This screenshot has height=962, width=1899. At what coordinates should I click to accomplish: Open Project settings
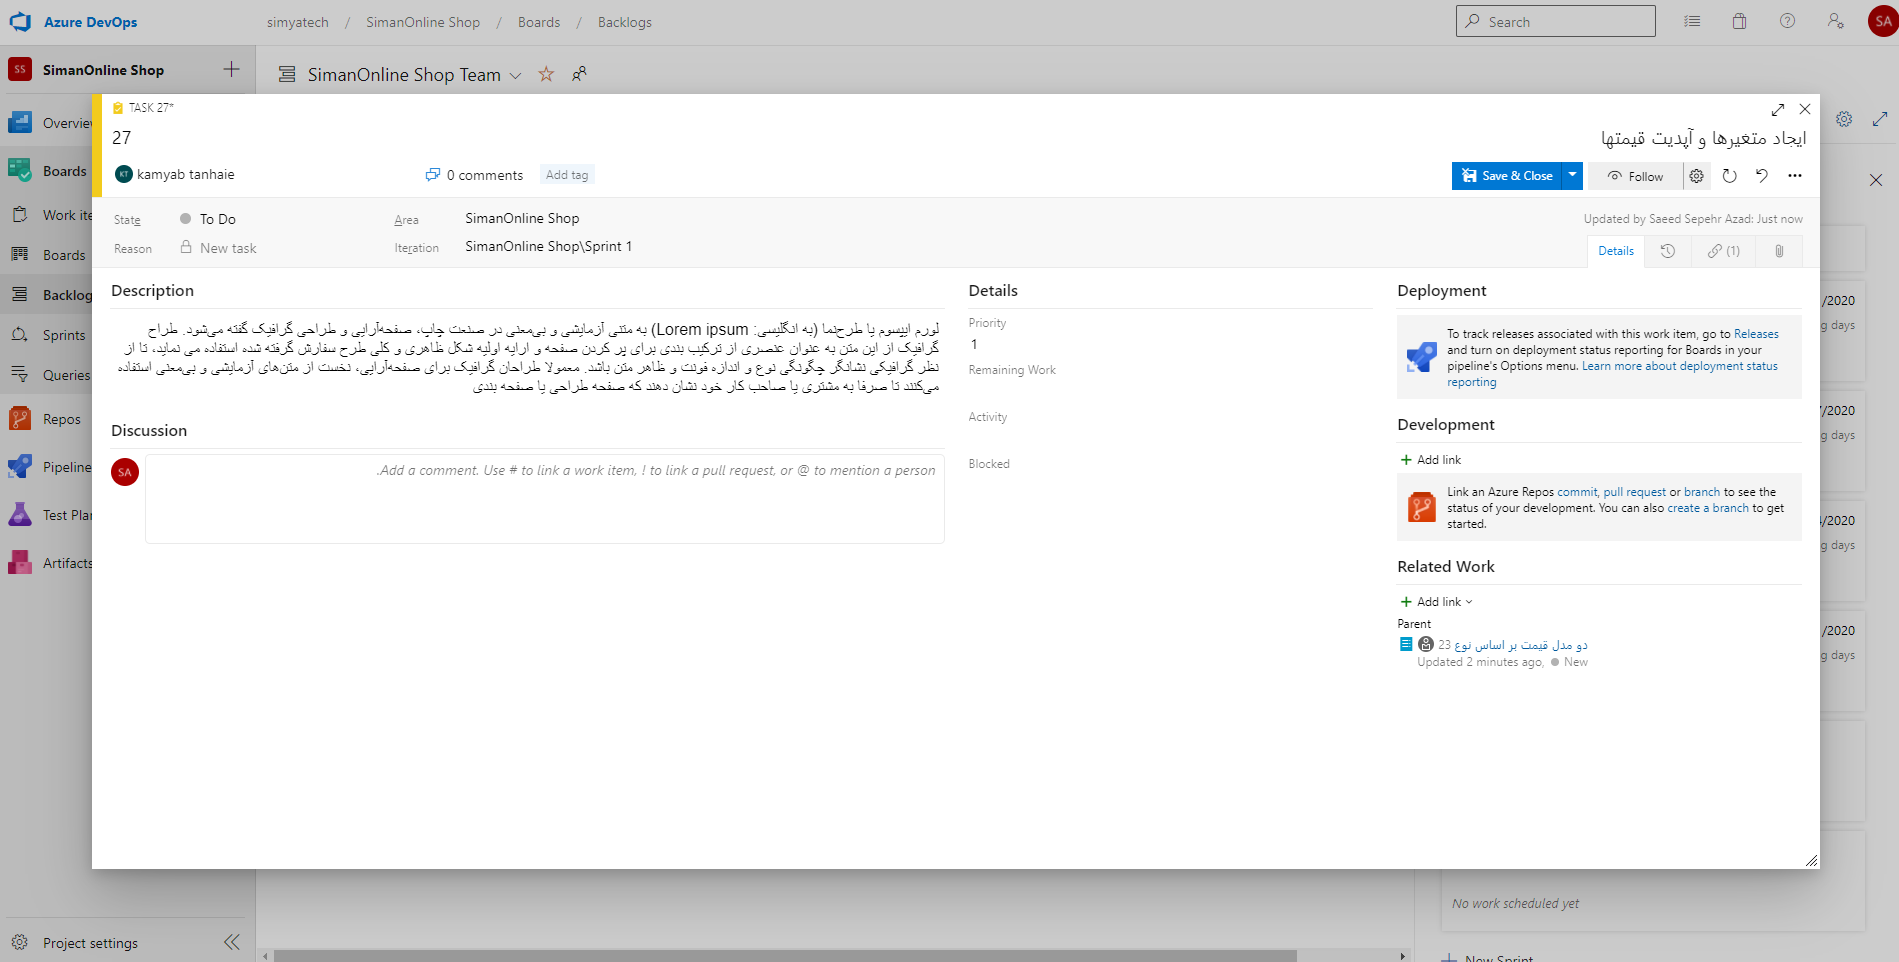tap(90, 943)
